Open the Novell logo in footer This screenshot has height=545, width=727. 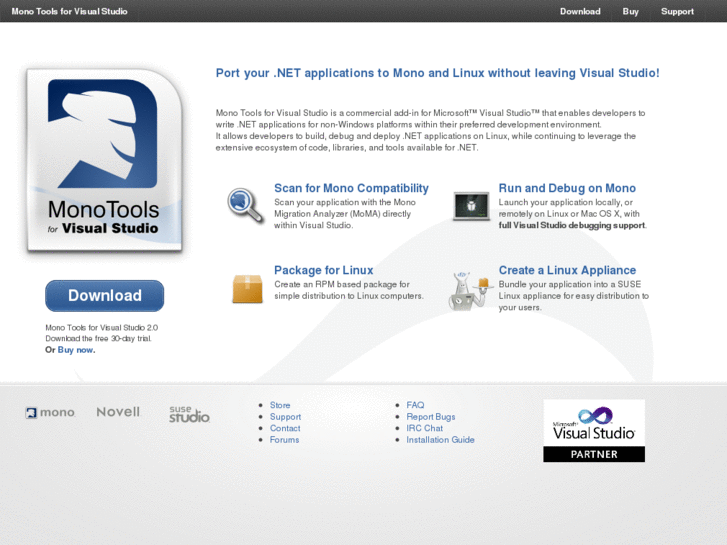click(118, 412)
